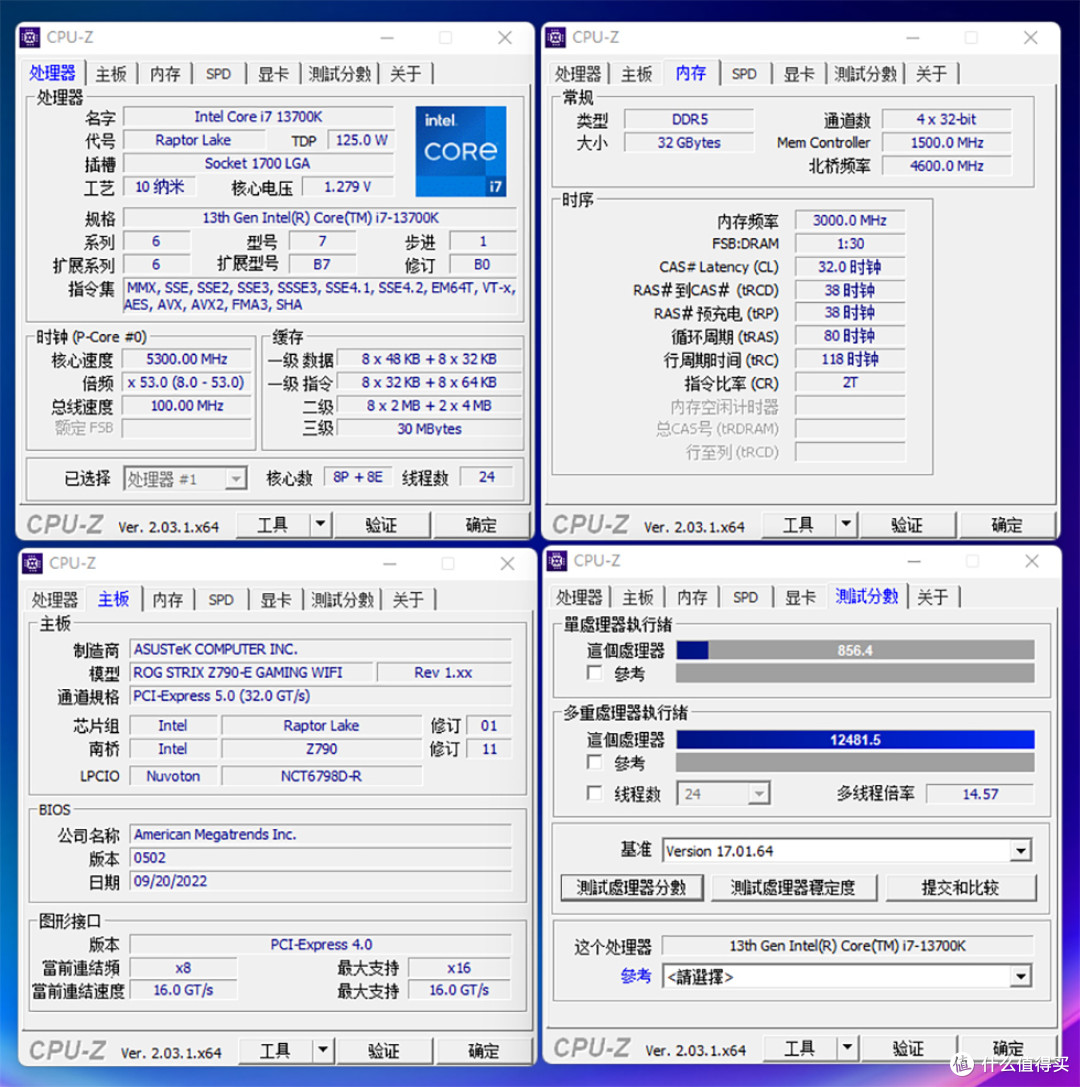Open 关于 tab in memory window

point(932,73)
